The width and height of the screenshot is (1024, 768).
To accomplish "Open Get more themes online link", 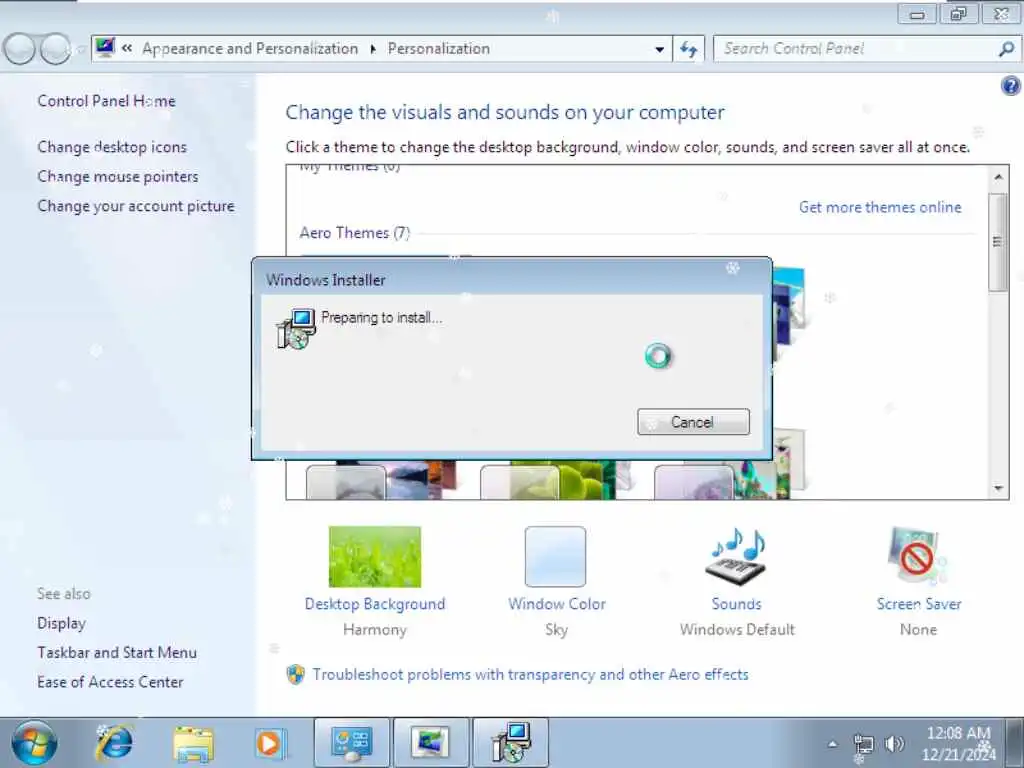I will pos(880,207).
